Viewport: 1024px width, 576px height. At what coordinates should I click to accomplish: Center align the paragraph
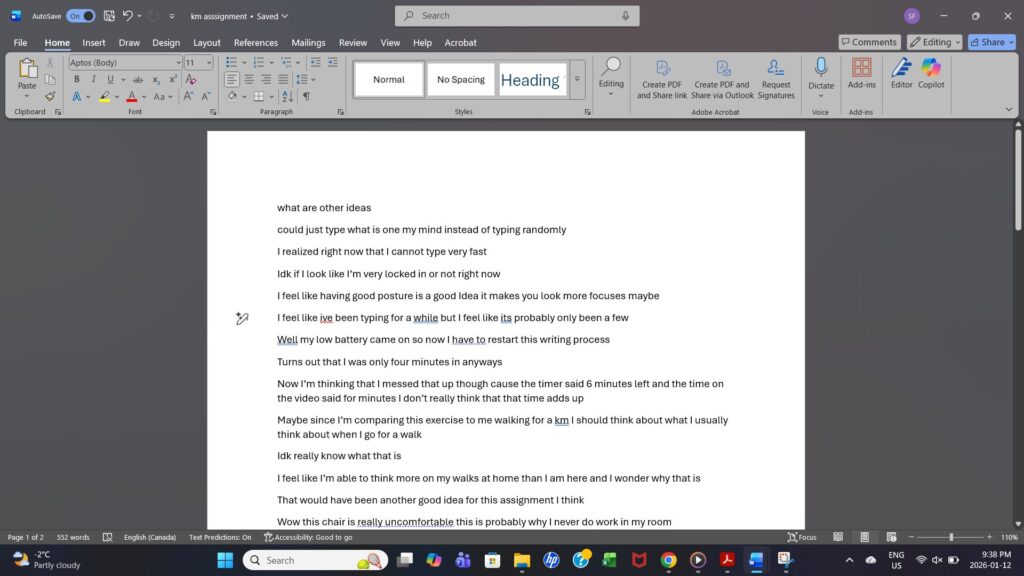(x=249, y=79)
